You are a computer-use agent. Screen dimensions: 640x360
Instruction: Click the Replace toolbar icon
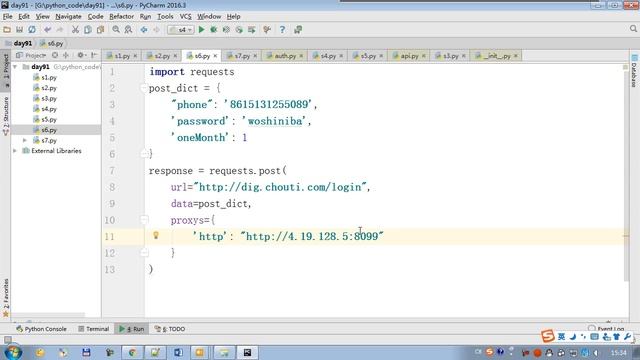tap(128, 29)
